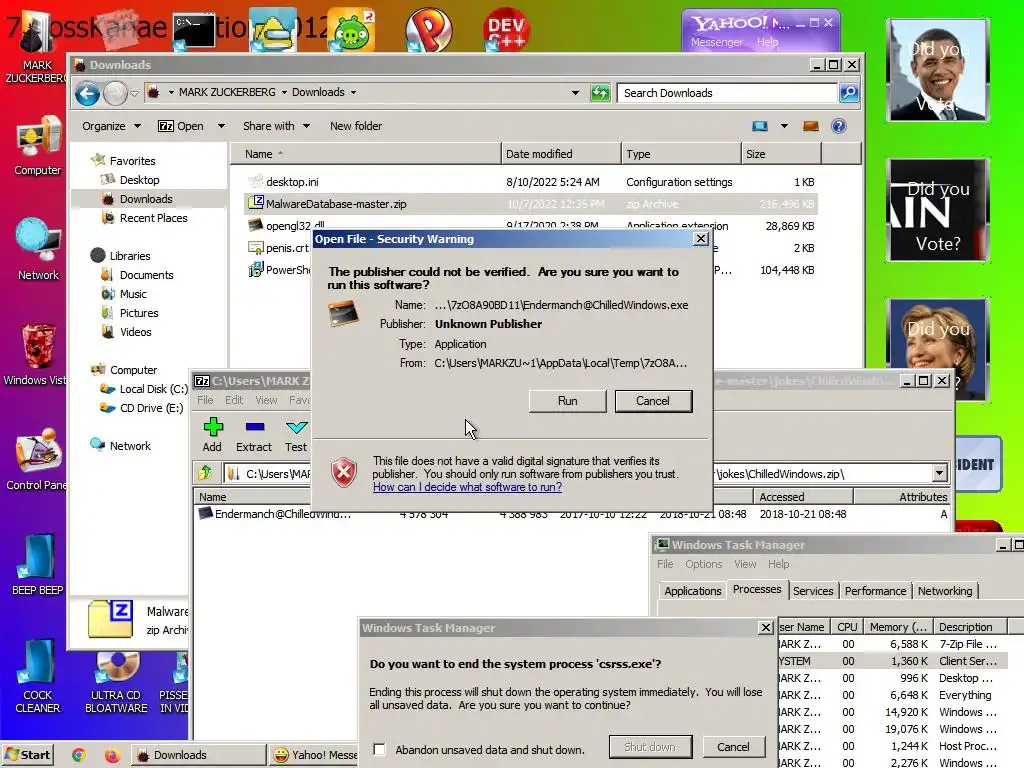The width and height of the screenshot is (1024, 768).
Task: Go back with the Explorer Back arrow
Action: (x=87, y=93)
